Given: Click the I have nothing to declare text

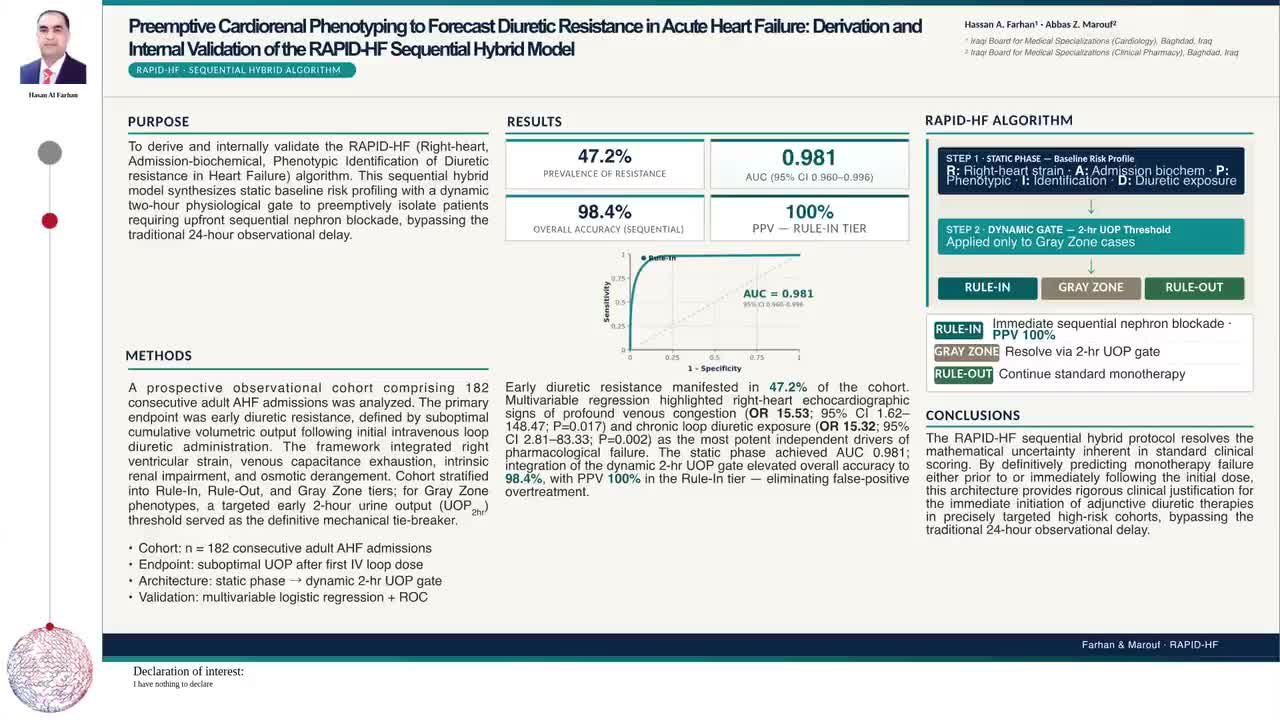Looking at the screenshot, I should coord(173,685).
